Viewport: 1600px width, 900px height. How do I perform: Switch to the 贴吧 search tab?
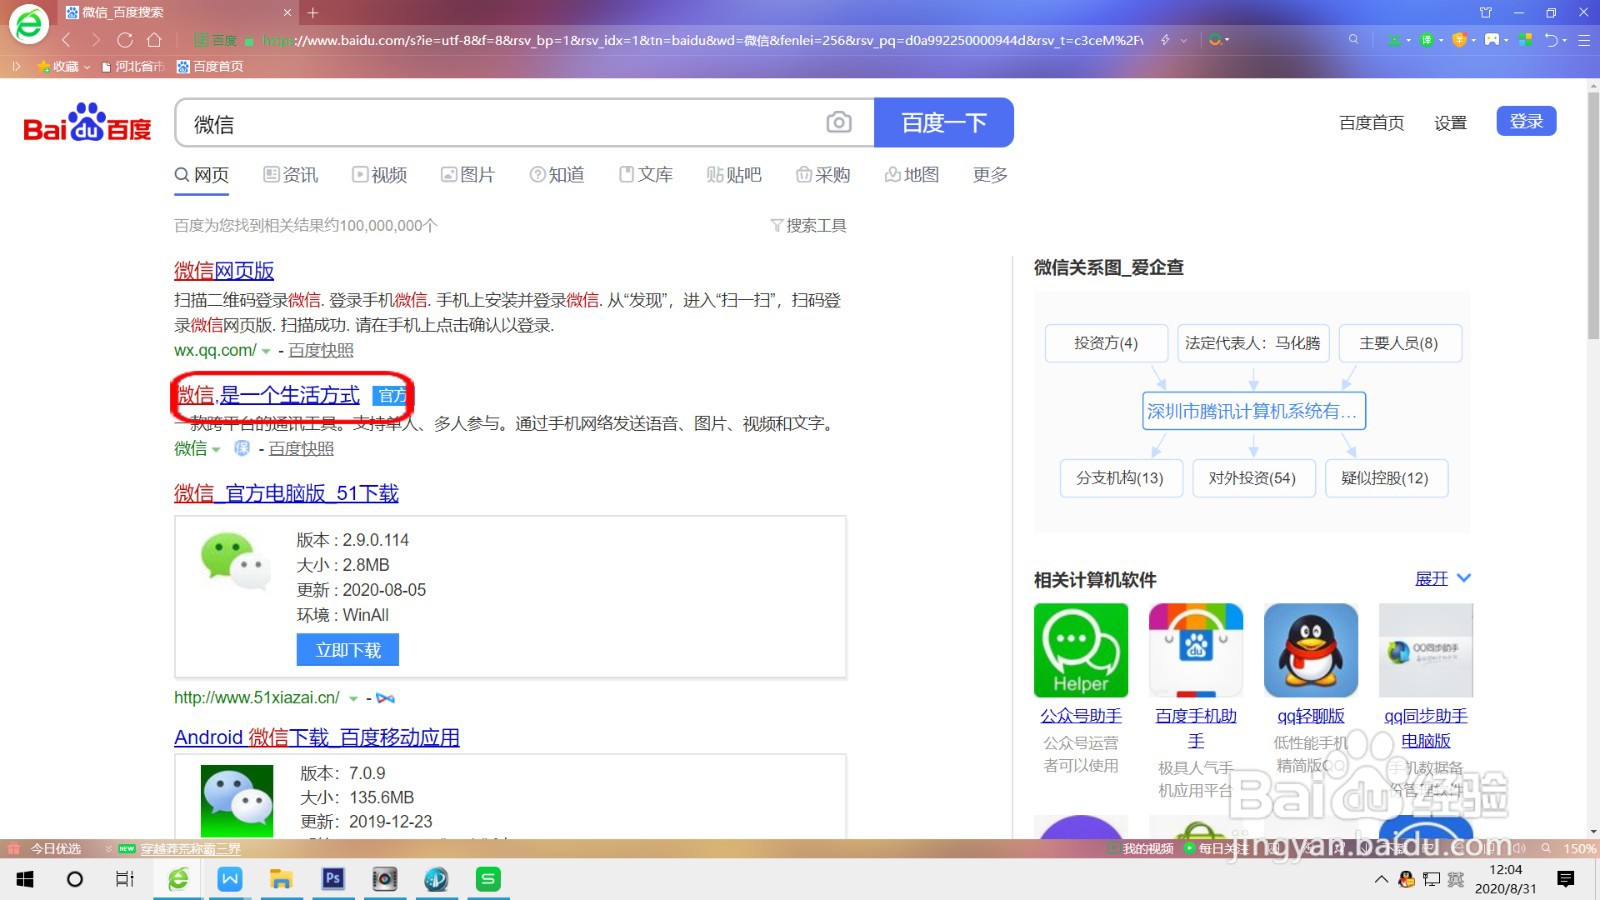pos(734,174)
